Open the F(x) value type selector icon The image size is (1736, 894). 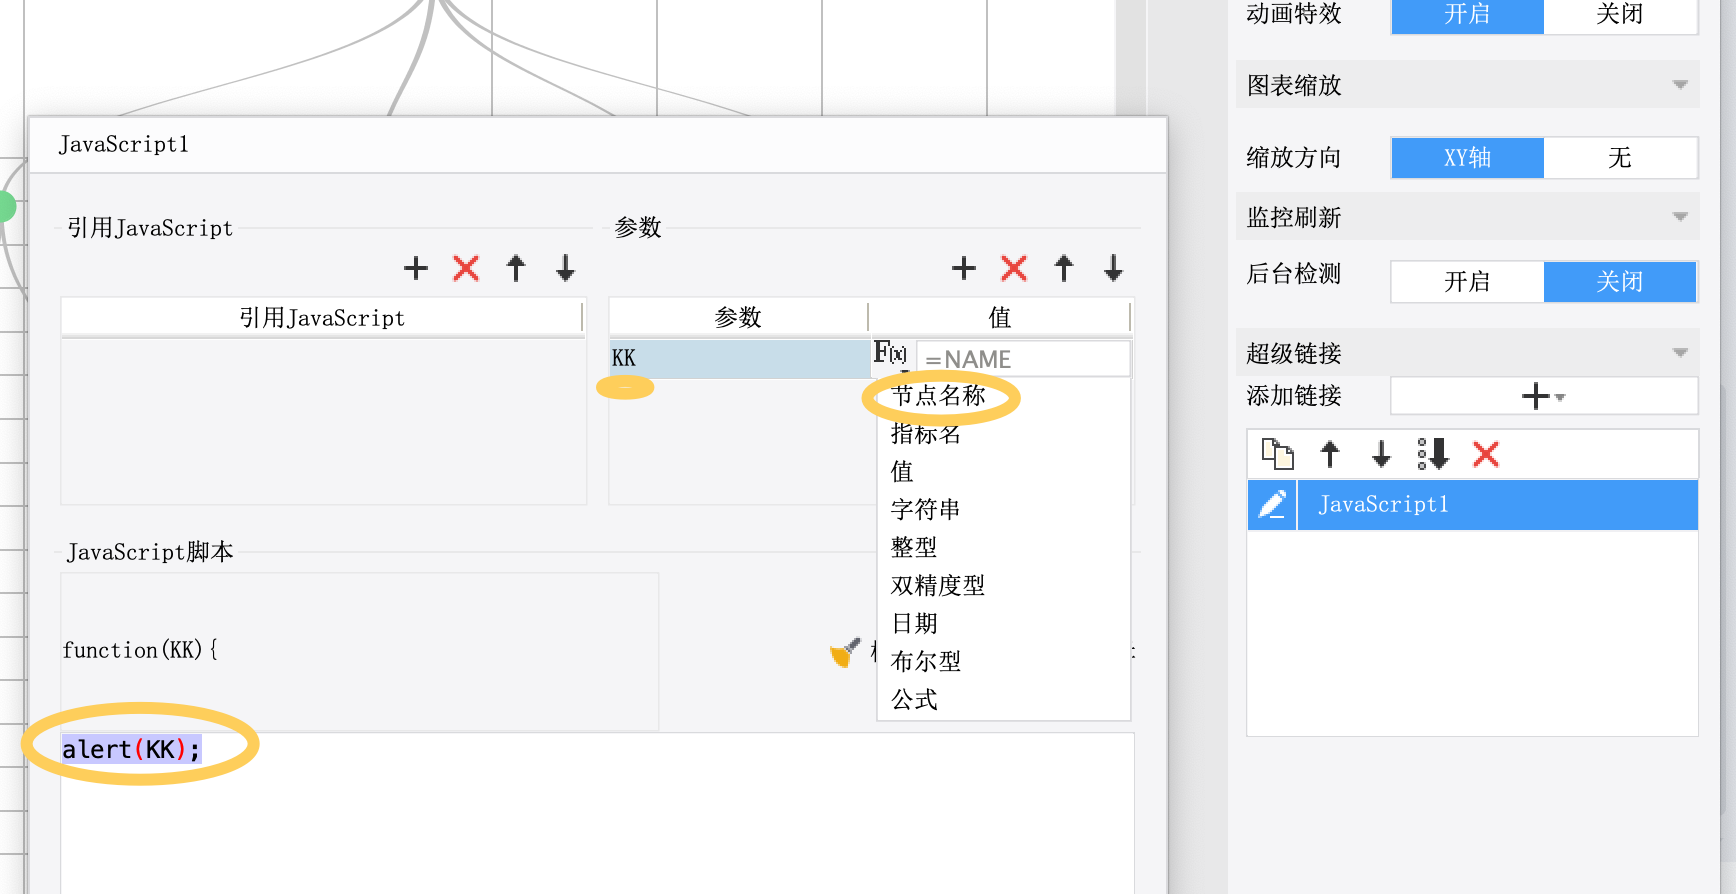[890, 355]
